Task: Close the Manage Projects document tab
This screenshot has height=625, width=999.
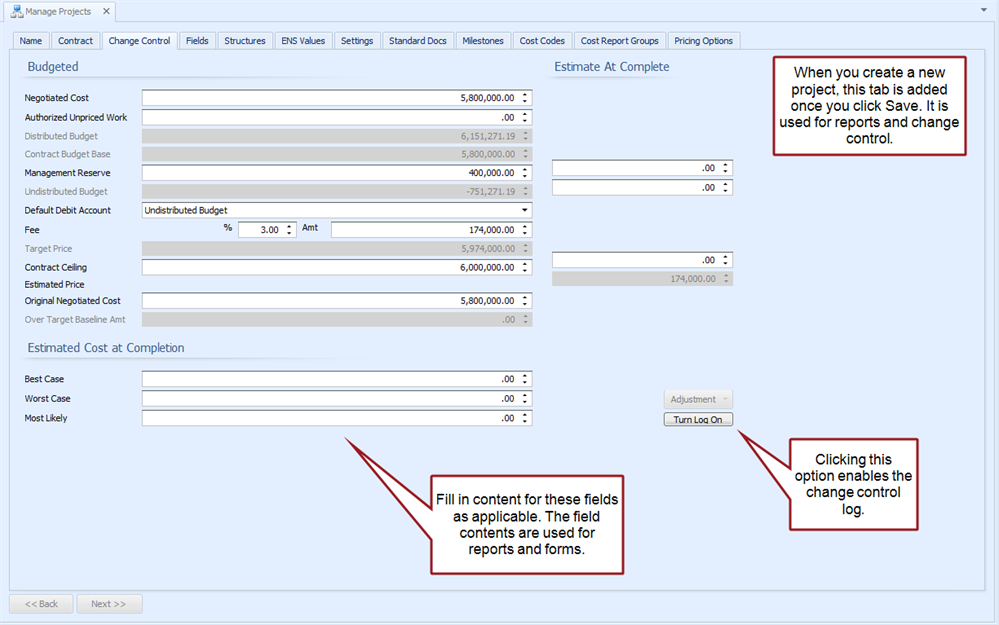Action: [106, 12]
